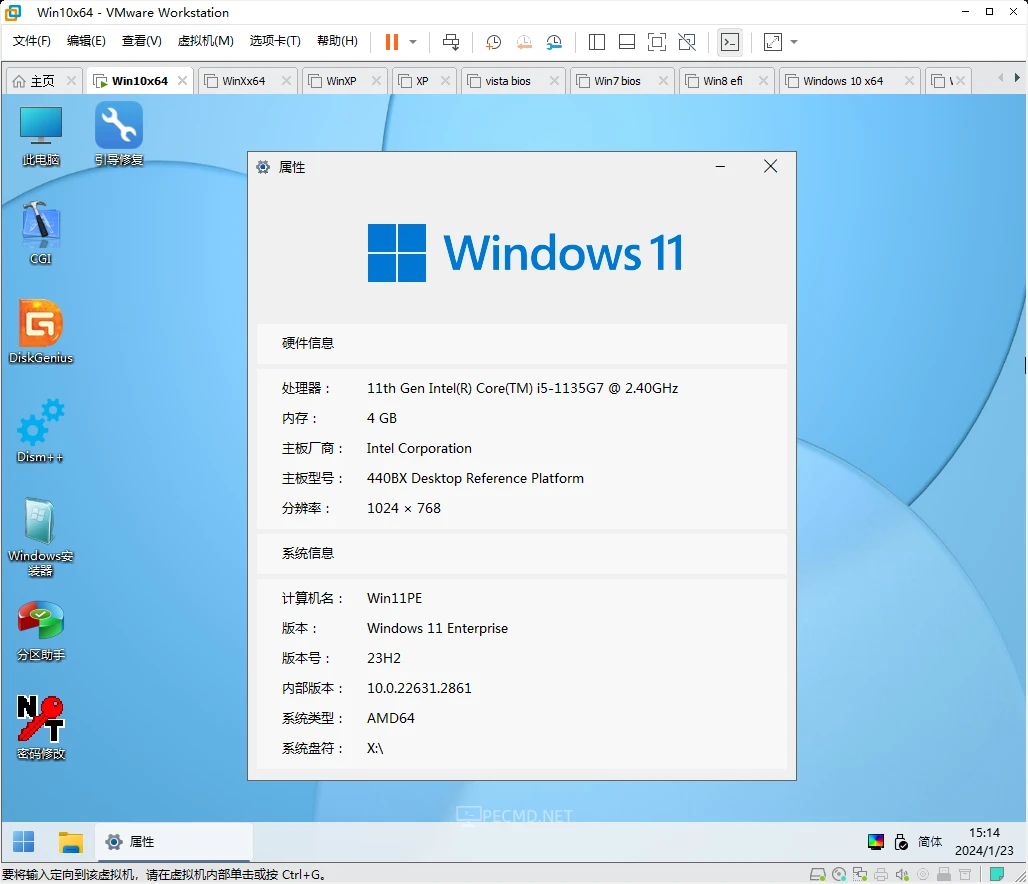This screenshot has width=1028, height=884.
Task: Launch 密码修改 desktop icon
Action: coord(41,729)
